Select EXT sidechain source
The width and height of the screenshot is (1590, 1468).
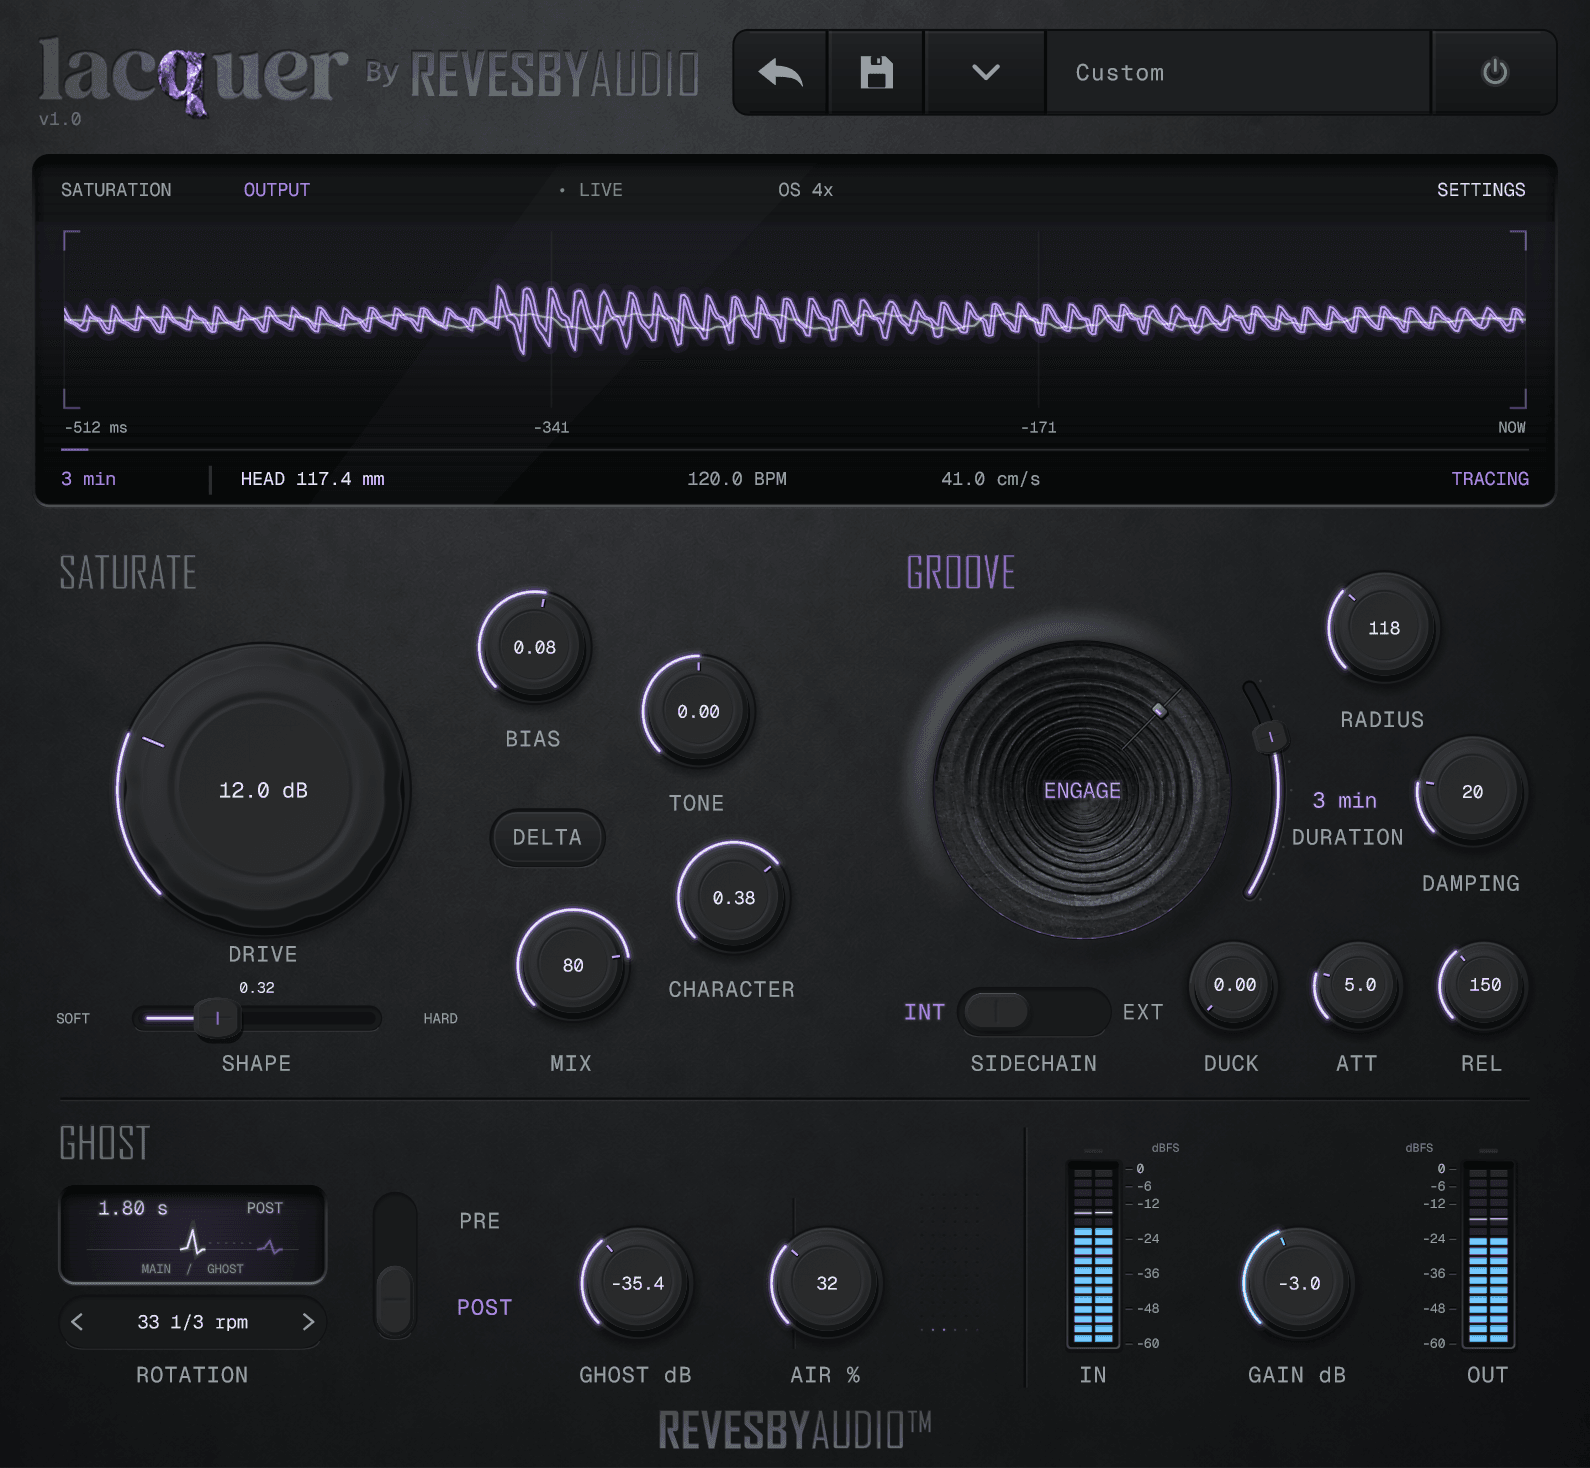1142,1012
